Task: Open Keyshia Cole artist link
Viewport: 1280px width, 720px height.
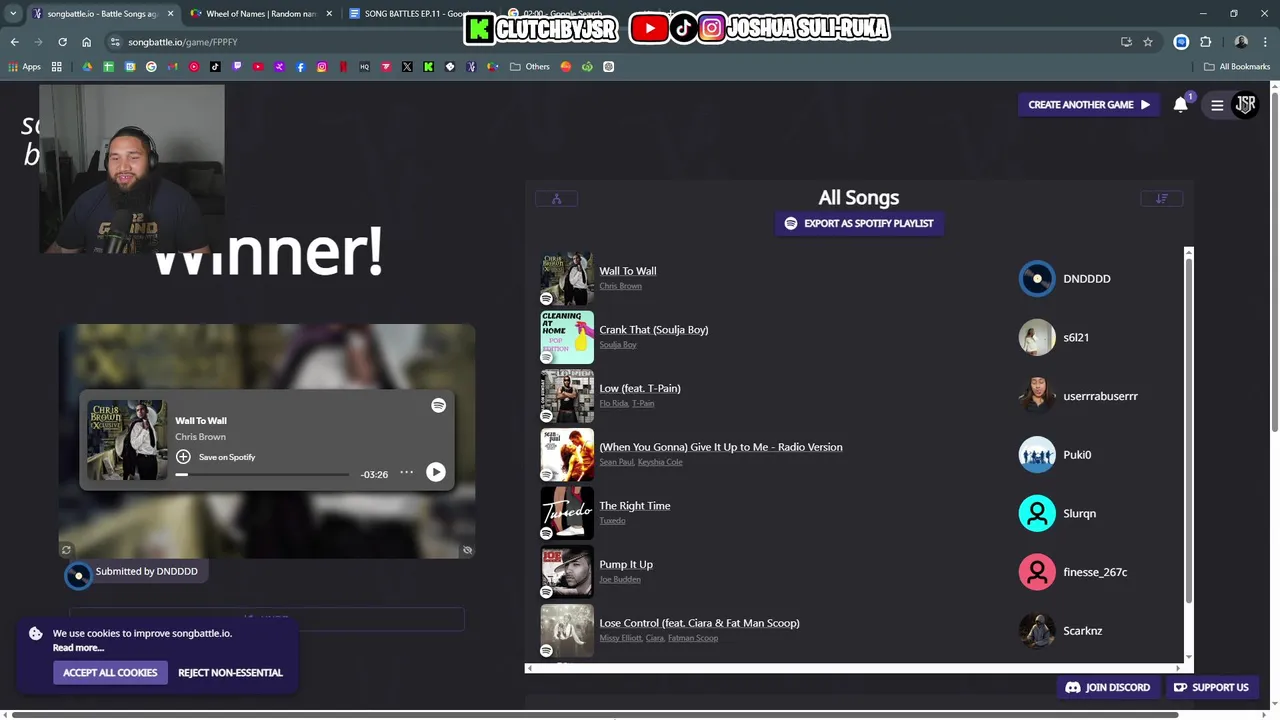Action: [660, 462]
